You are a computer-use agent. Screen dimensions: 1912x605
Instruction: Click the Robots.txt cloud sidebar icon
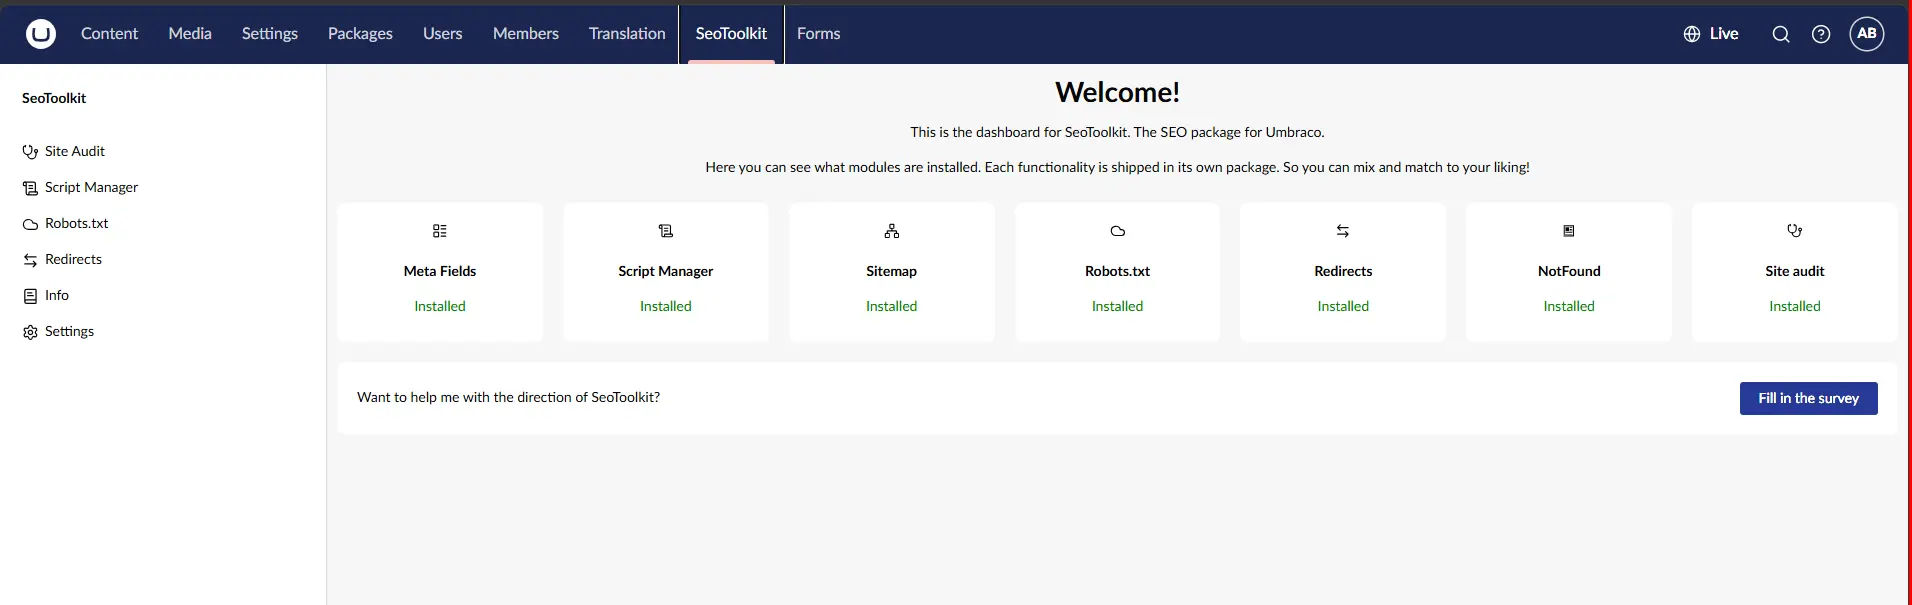[x=30, y=224]
